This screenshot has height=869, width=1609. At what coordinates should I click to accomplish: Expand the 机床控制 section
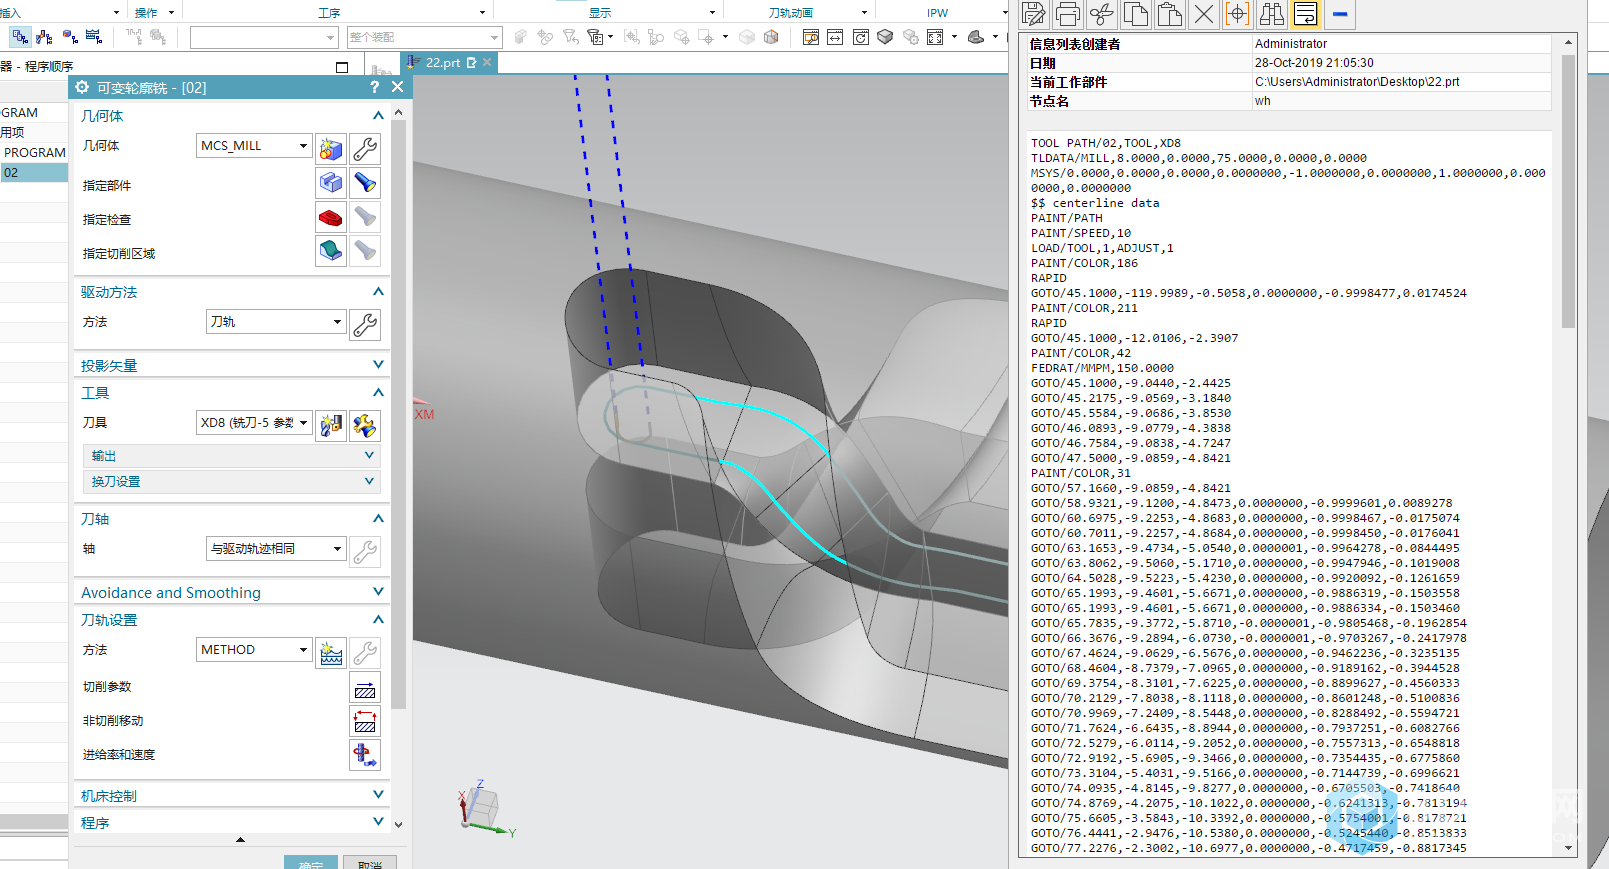pos(378,795)
